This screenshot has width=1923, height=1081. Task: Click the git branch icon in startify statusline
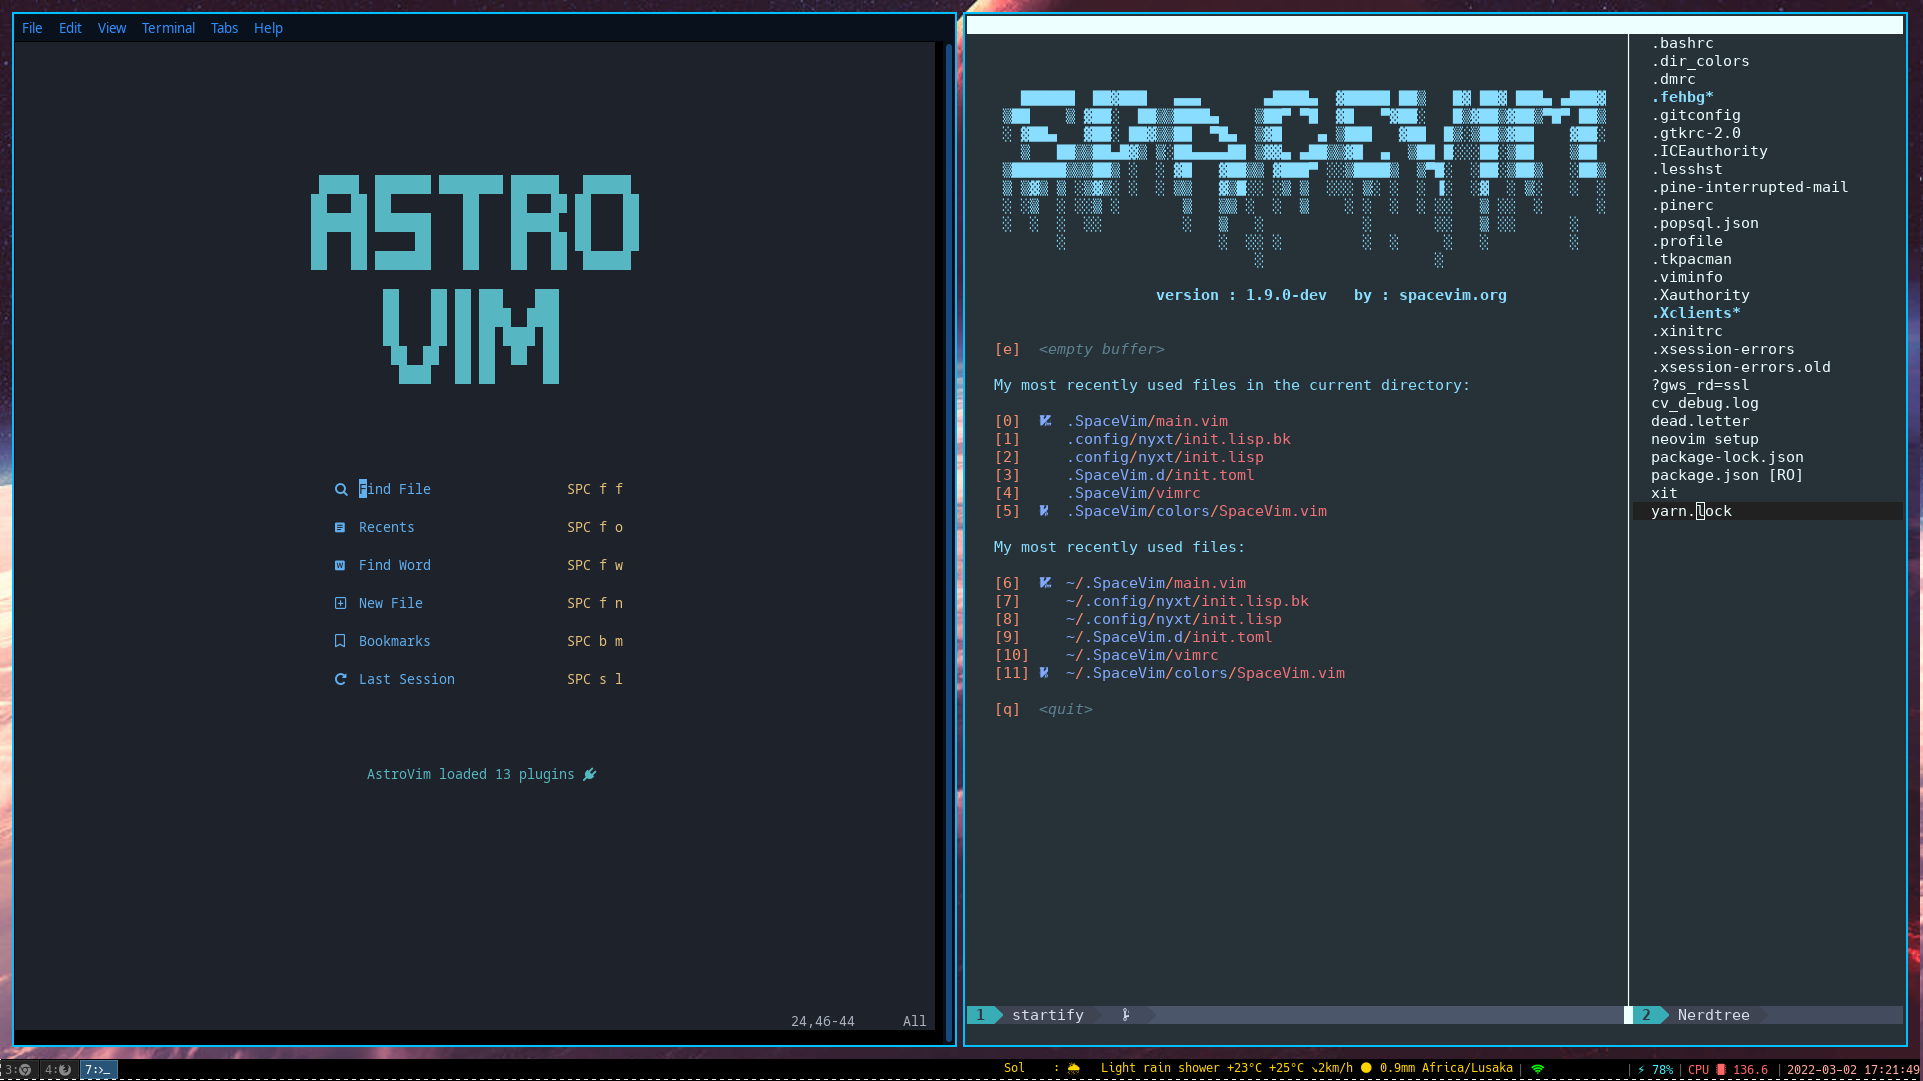click(x=1126, y=1015)
